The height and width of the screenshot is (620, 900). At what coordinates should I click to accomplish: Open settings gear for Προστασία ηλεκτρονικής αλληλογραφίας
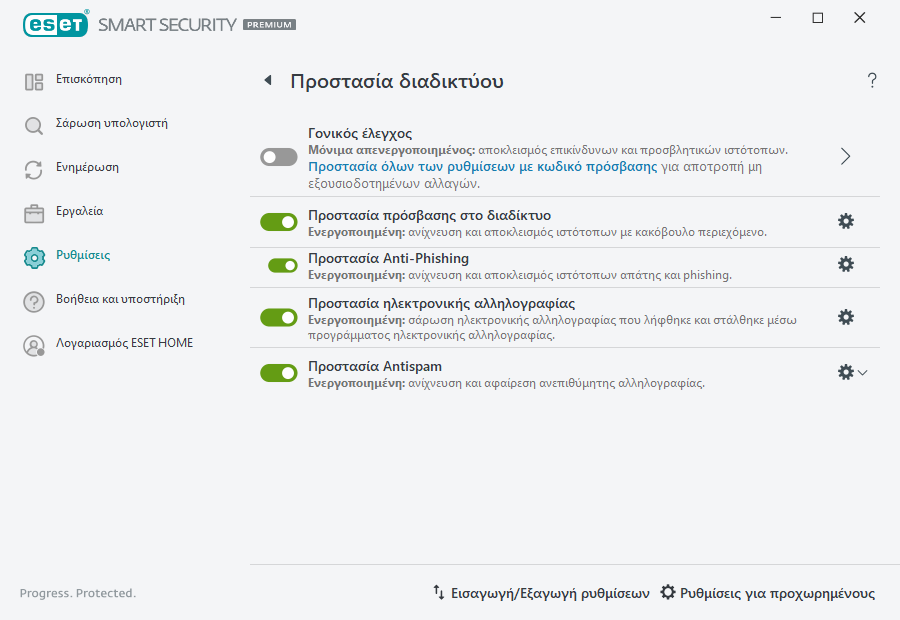(x=846, y=316)
